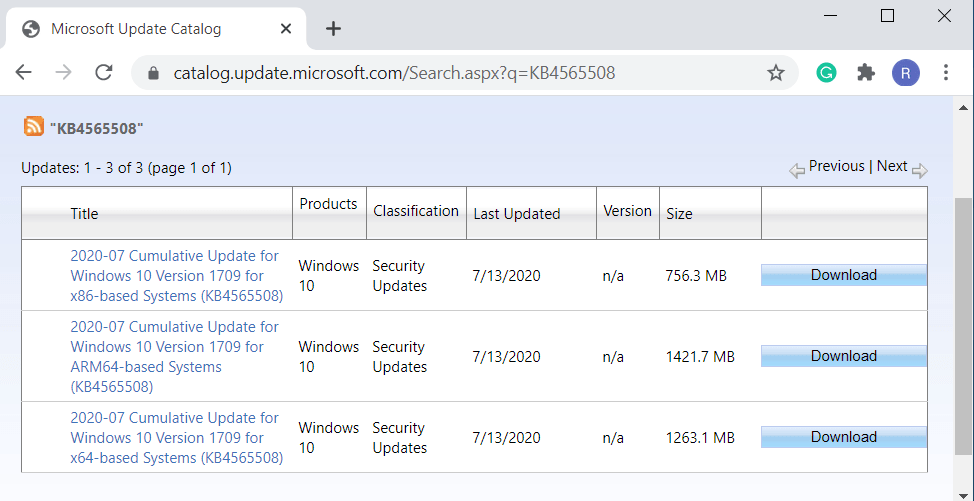974x501 pixels.
Task: Click the "KB4565508" search heading text
Action: pyautogui.click(x=97, y=129)
